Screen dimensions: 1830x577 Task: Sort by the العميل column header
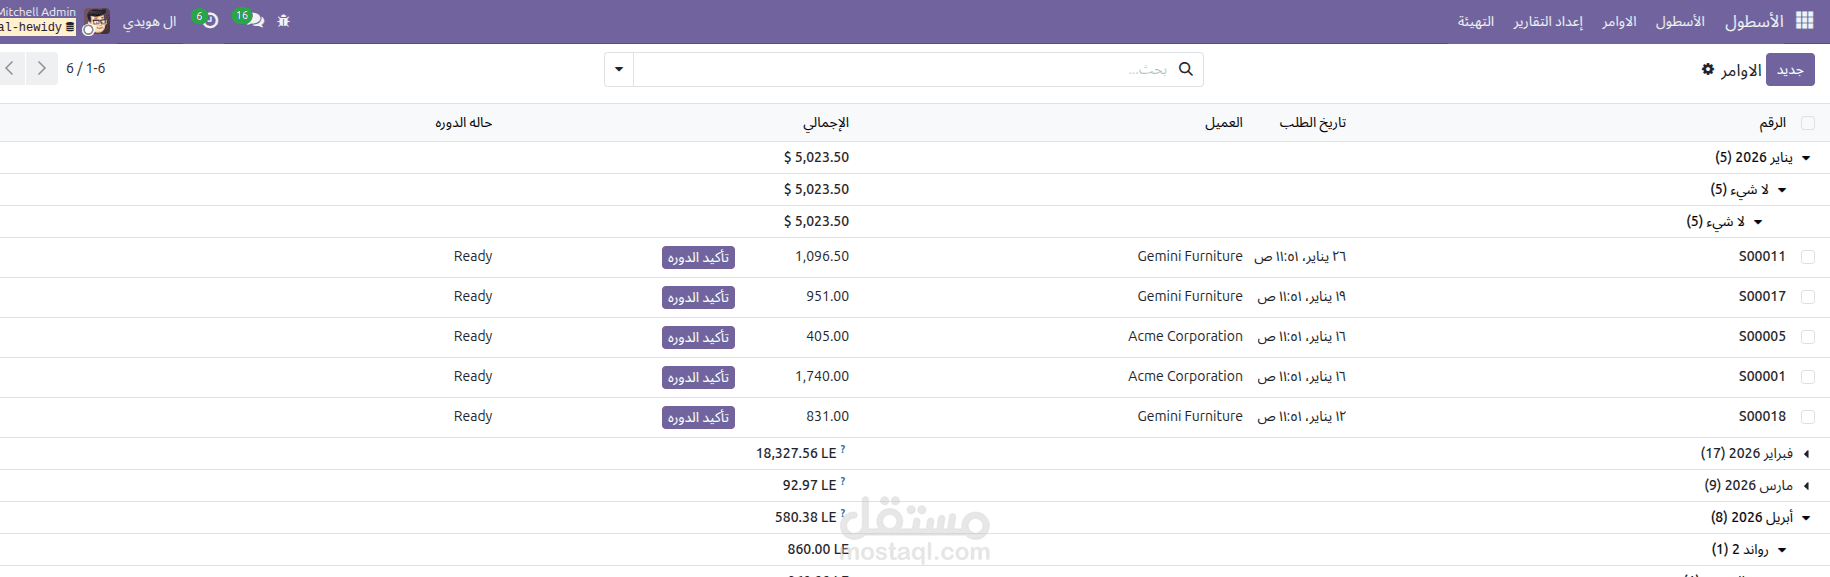tap(1224, 122)
